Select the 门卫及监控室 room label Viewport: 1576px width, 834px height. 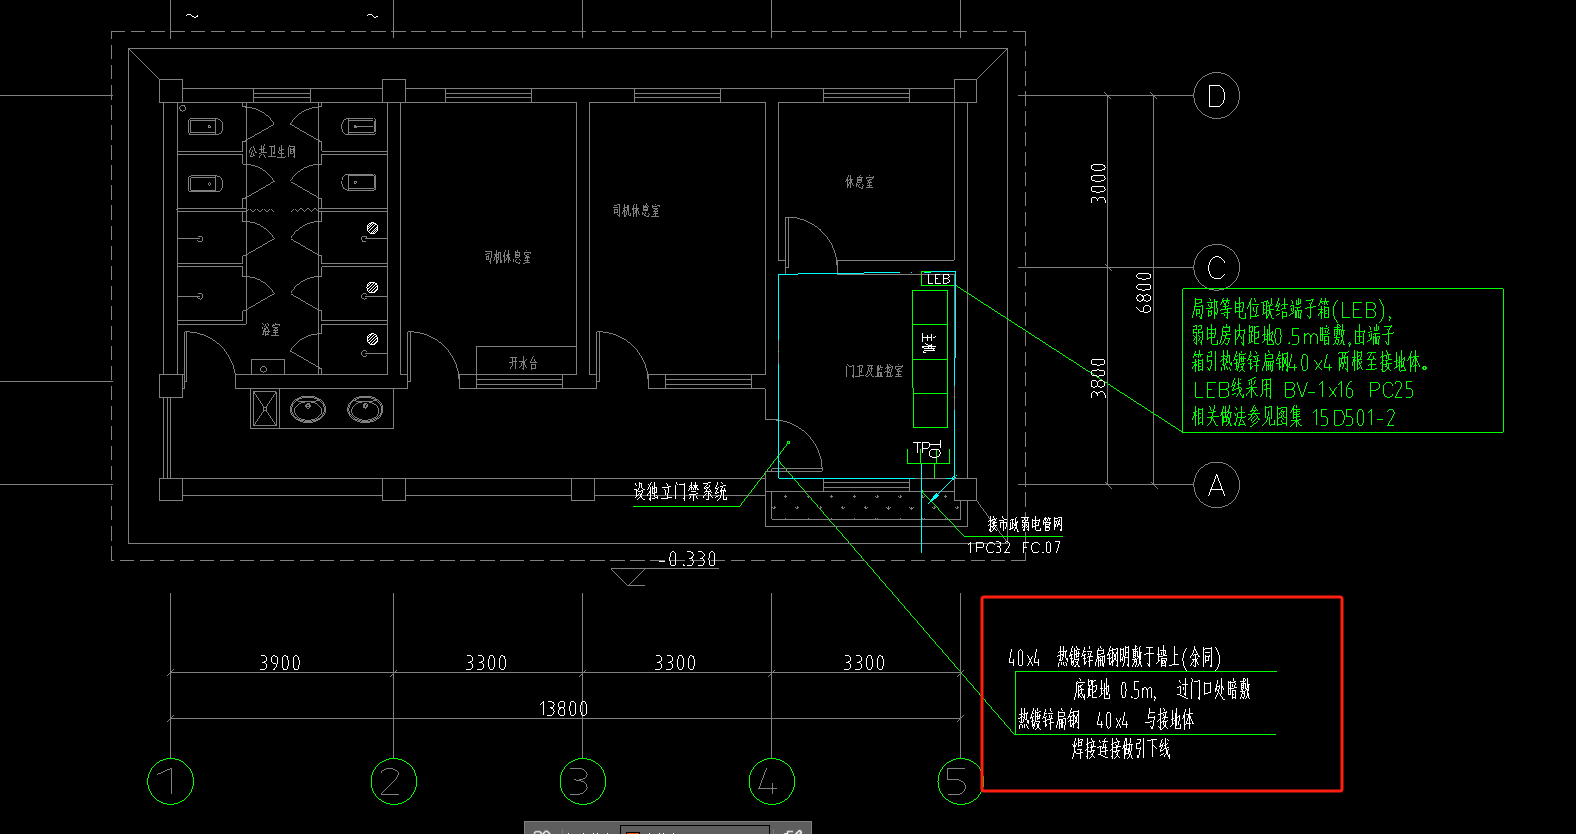click(874, 371)
